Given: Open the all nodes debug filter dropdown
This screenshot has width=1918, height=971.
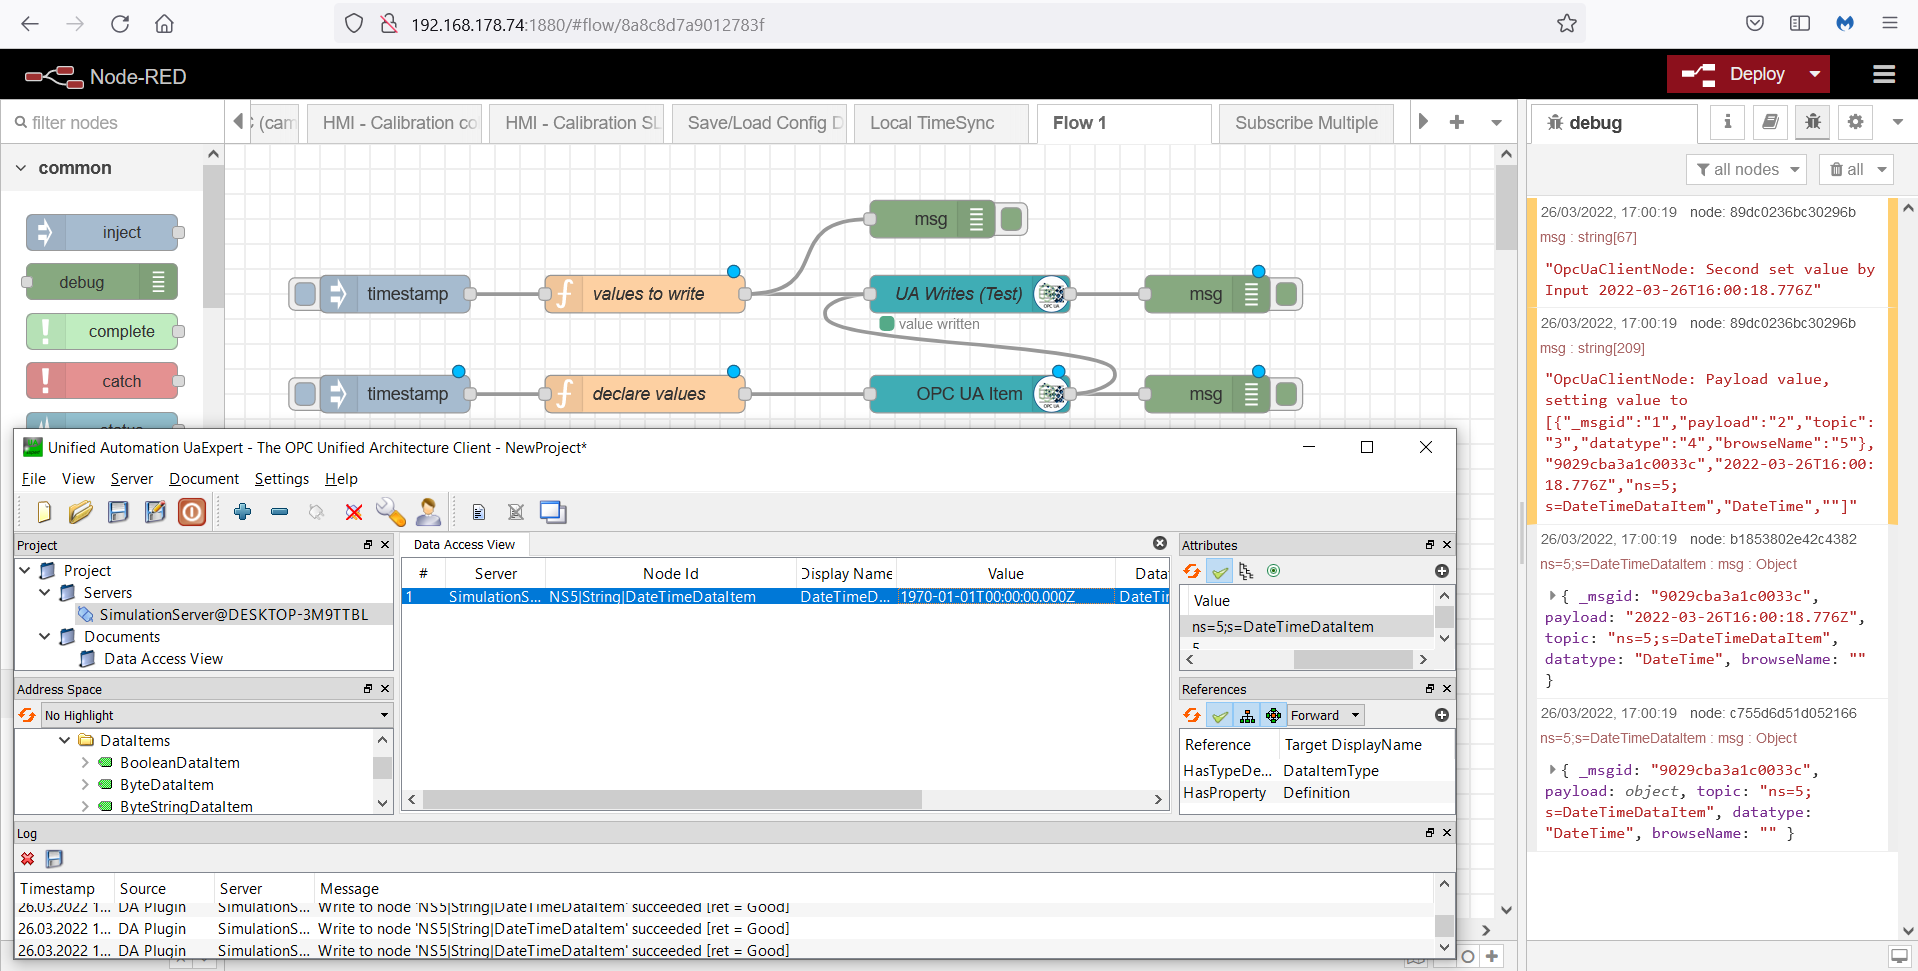Looking at the screenshot, I should pyautogui.click(x=1746, y=170).
